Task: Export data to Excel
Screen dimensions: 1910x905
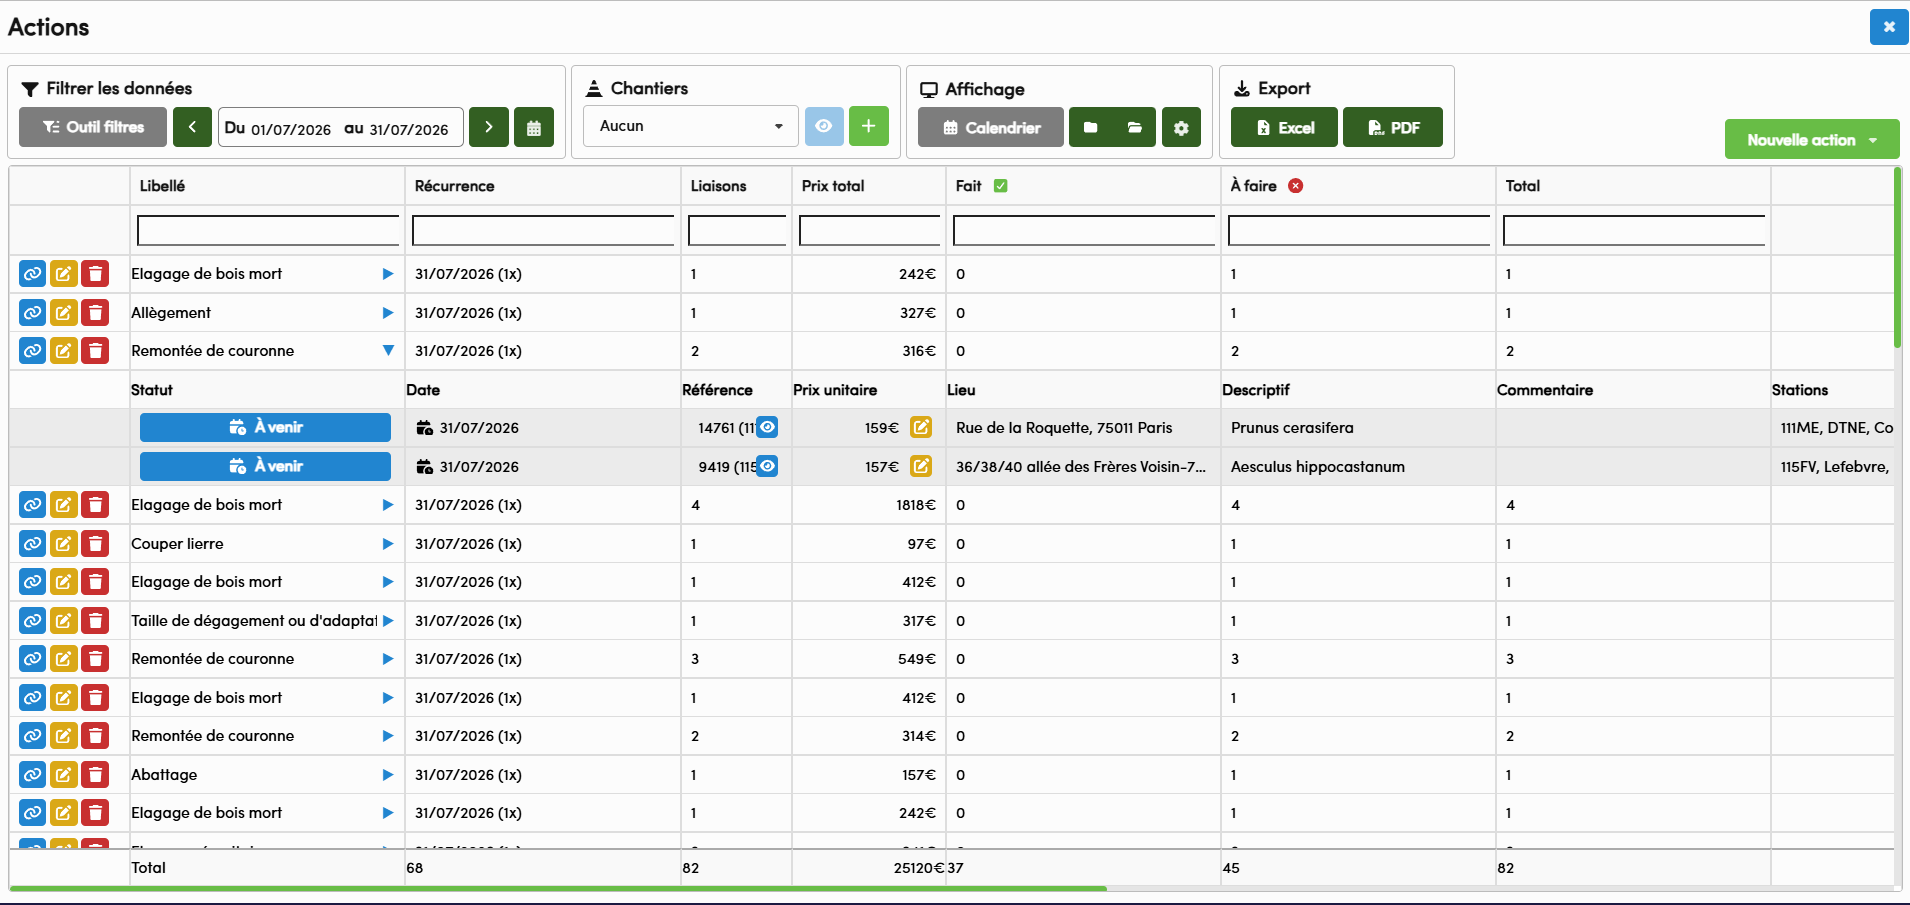Action: [x=1284, y=127]
